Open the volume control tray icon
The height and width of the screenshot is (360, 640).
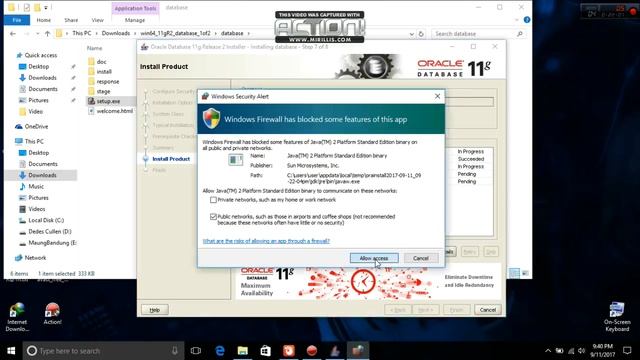coord(582,351)
